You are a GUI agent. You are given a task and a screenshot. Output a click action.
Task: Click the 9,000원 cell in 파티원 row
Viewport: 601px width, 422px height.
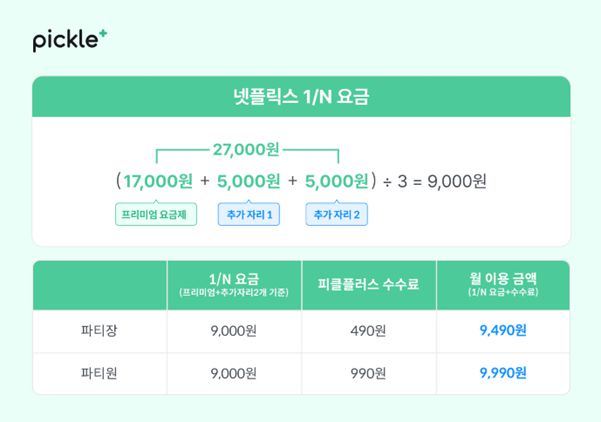click(232, 374)
